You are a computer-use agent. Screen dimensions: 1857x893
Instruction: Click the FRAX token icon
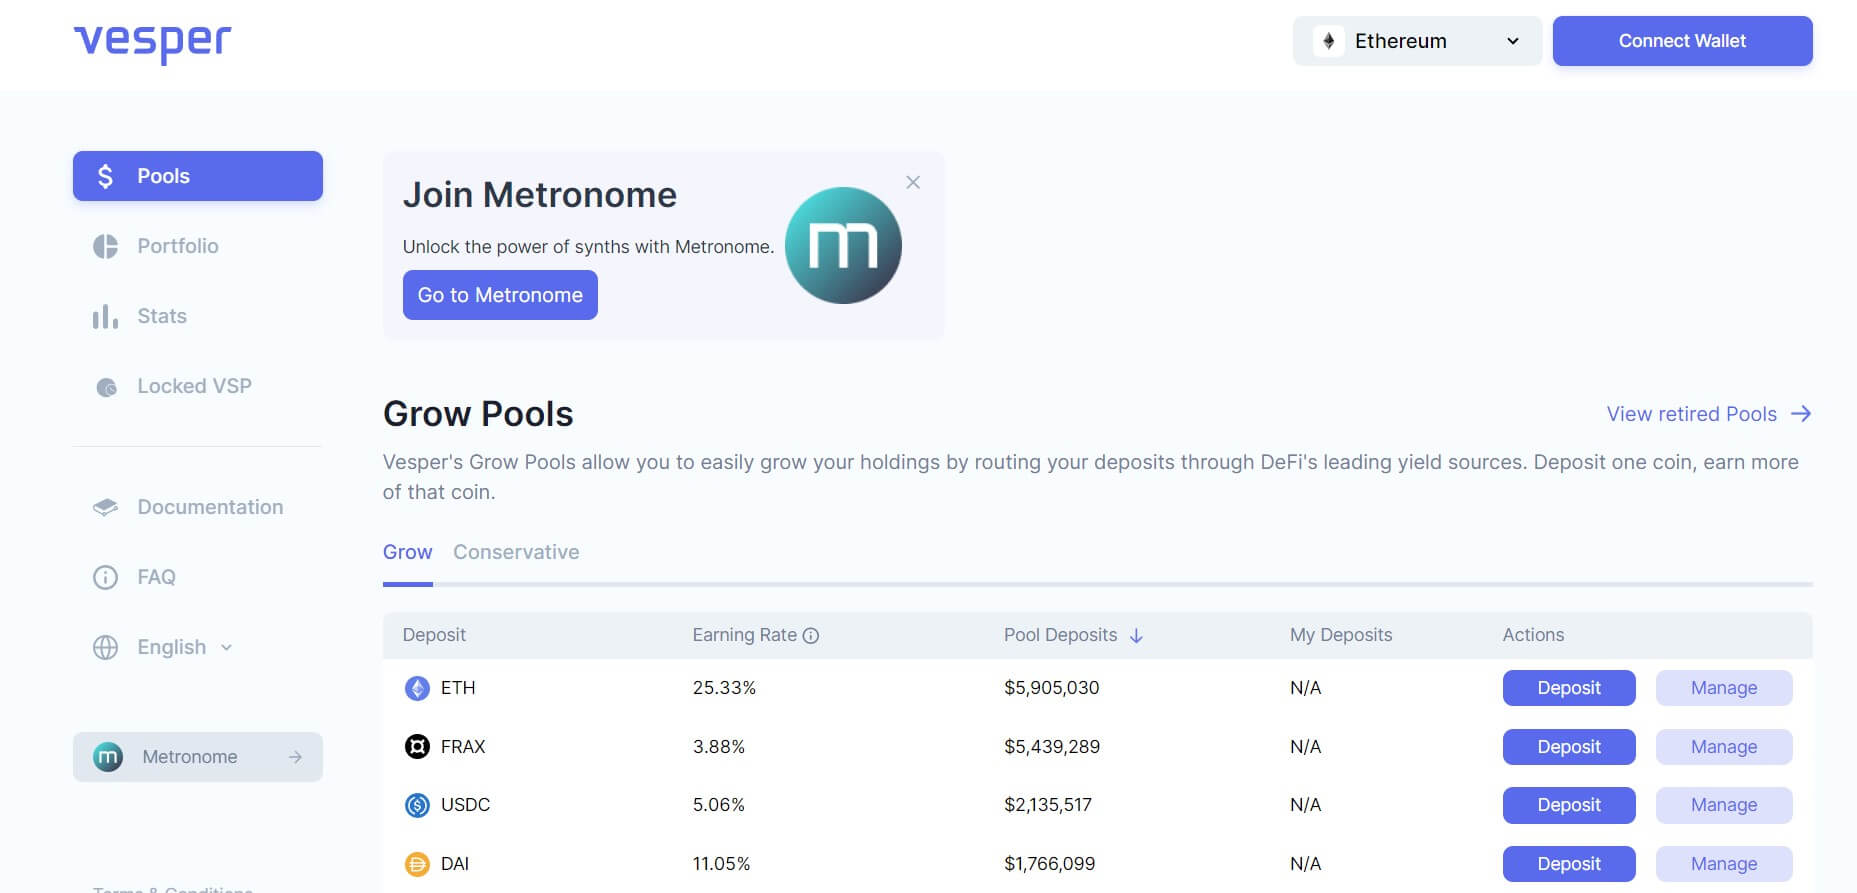click(417, 747)
